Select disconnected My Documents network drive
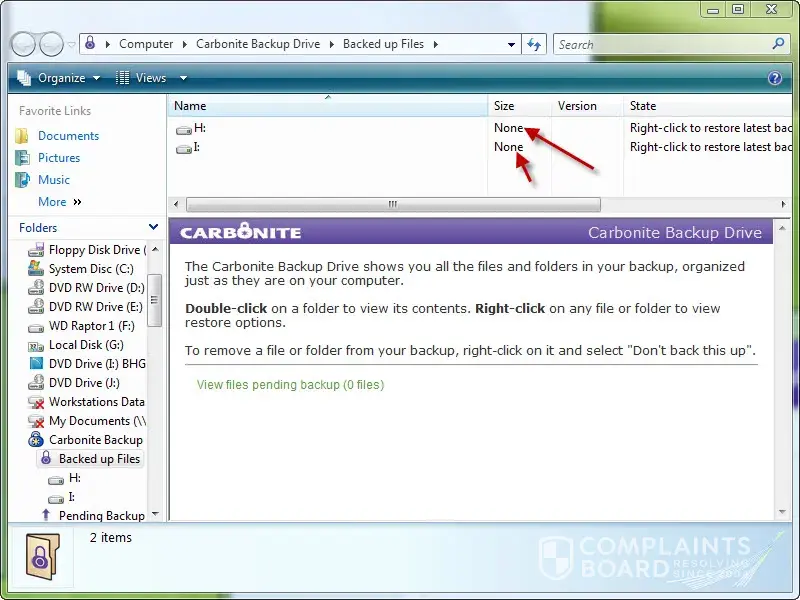Screen dimensions: 800x600 [x=87, y=421]
